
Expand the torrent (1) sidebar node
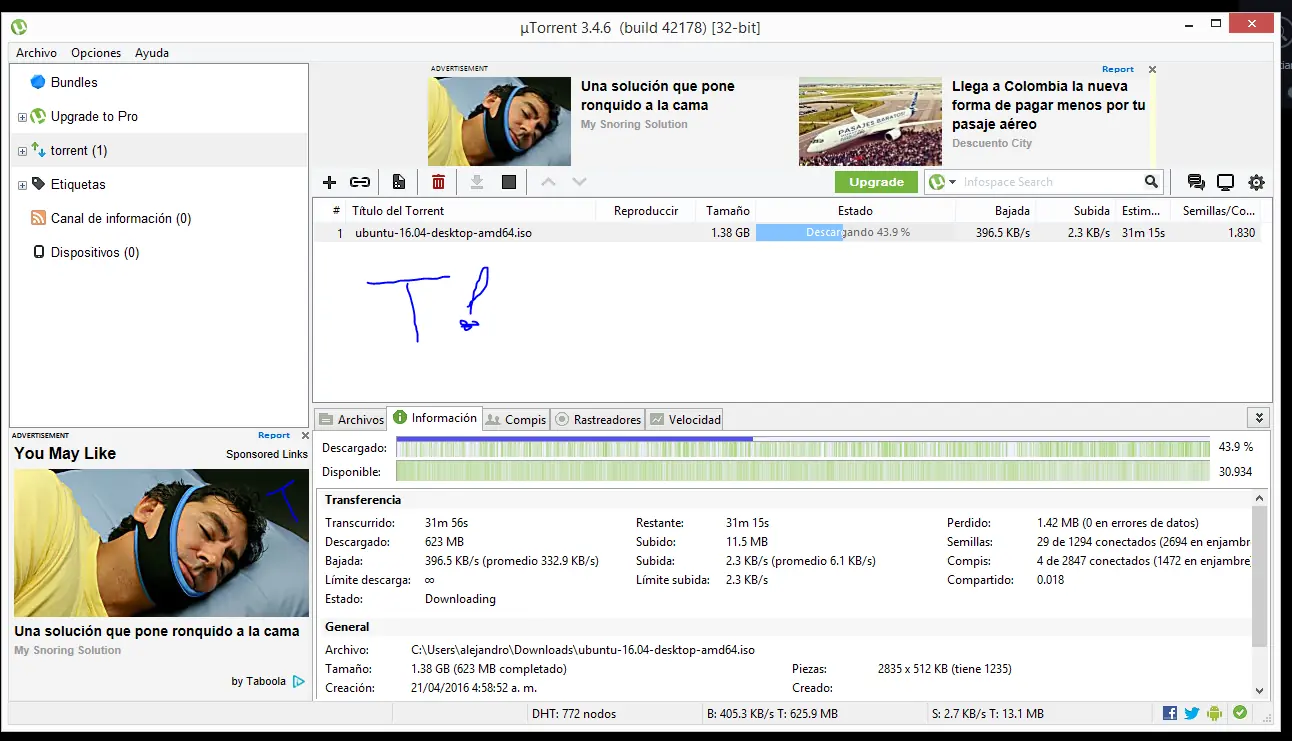(x=22, y=151)
